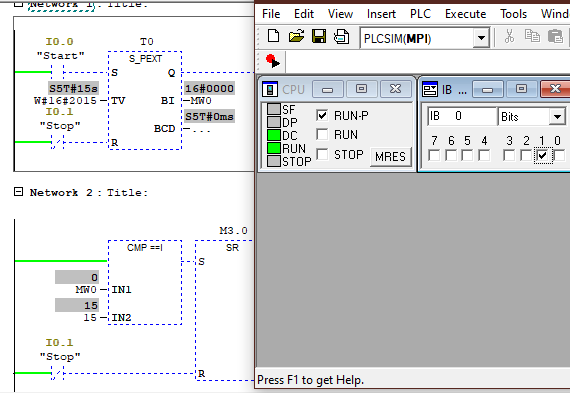Open the File menu
This screenshot has height=393, width=570.
tap(271, 14)
